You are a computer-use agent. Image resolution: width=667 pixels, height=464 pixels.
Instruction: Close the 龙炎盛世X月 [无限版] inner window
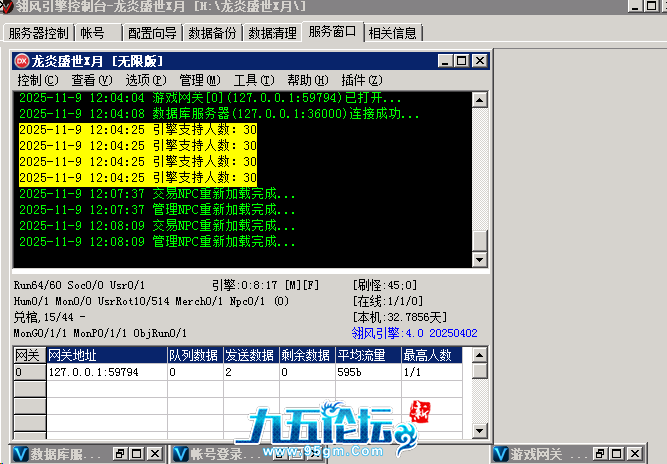(x=480, y=61)
